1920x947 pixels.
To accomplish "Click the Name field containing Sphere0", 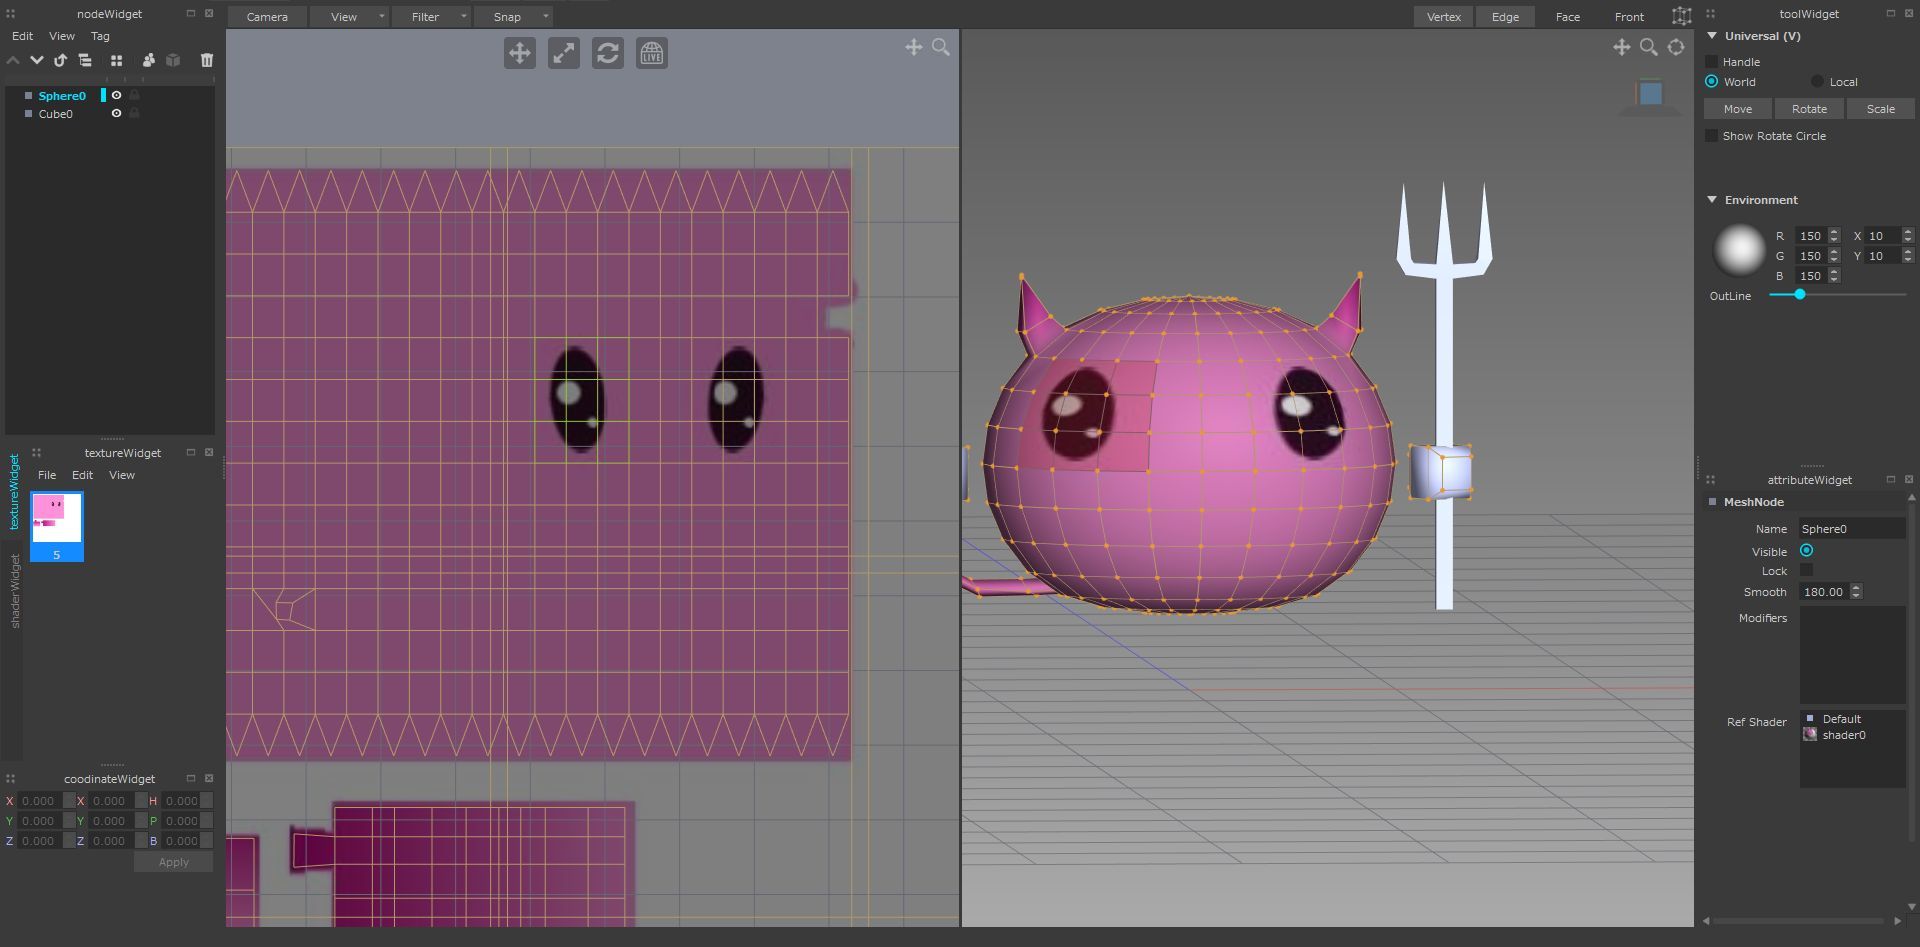I will (1852, 529).
